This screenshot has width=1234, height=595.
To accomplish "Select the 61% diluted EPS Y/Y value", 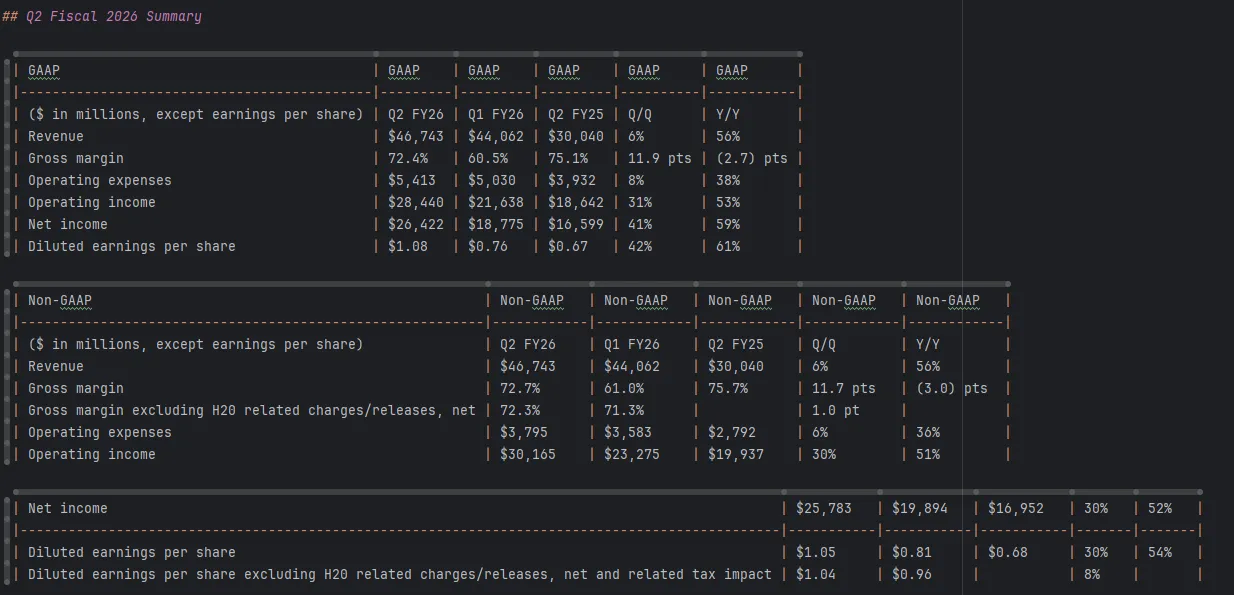I will click(728, 246).
